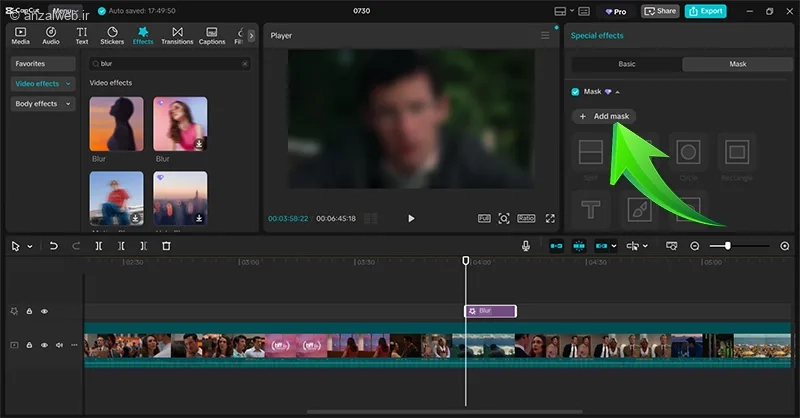Delete the selected clip with the trash icon
Screen dimensions: 800x418
click(166, 246)
